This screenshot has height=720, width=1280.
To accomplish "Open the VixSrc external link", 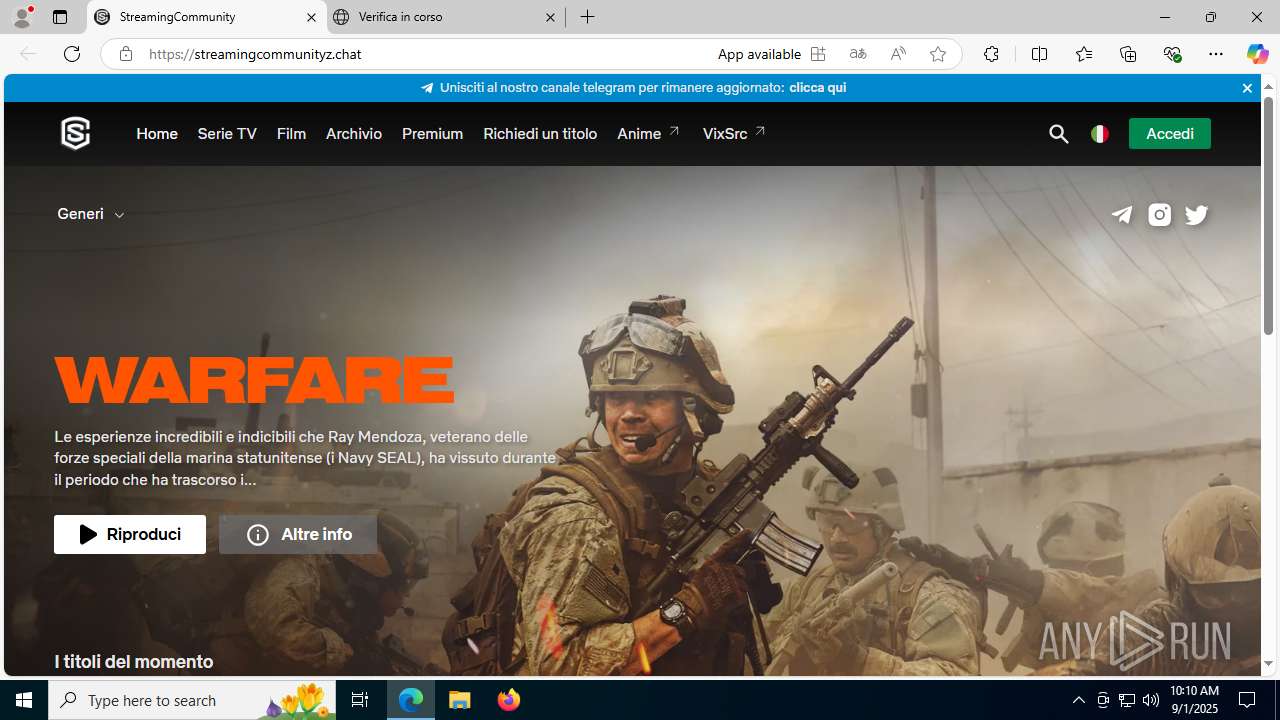I will pyautogui.click(x=734, y=134).
